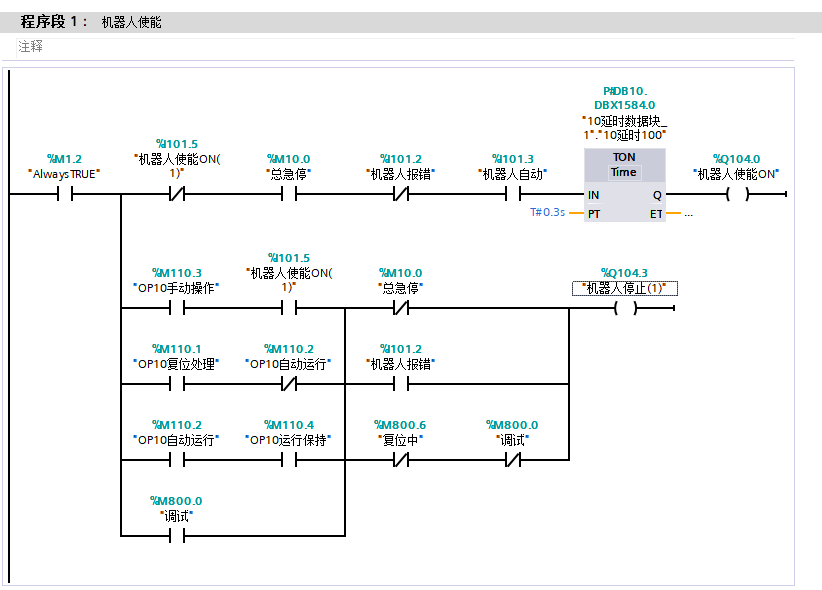This screenshot has height=590, width=822.
Task: Click the %Q104.3 address label
Action: click(624, 273)
